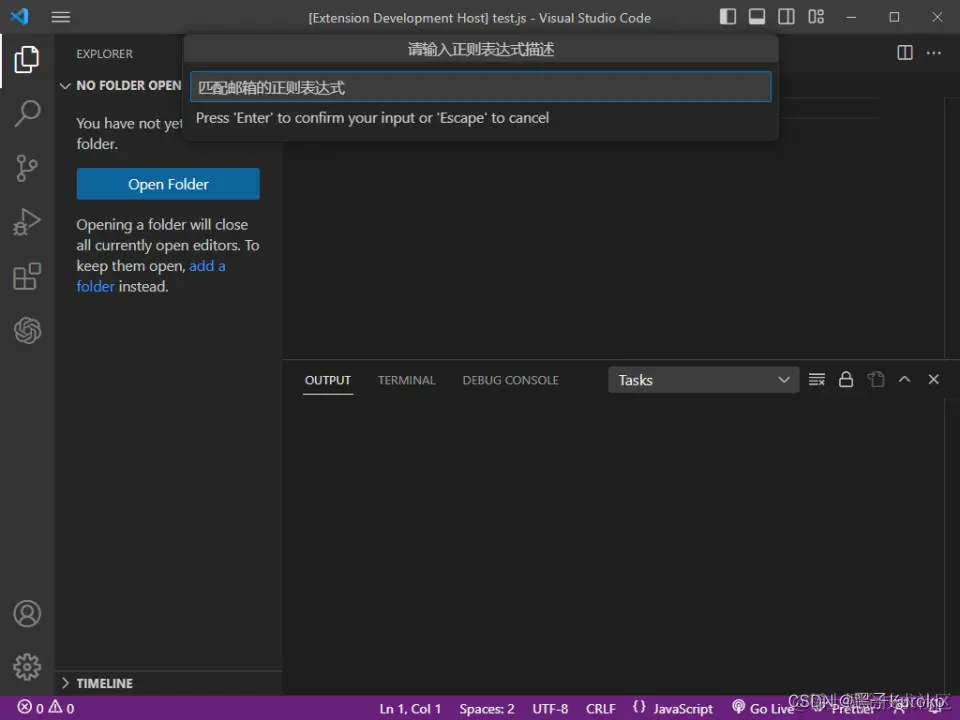The height and width of the screenshot is (720, 960).
Task: Open the Explorer view in activity bar
Action: (x=27, y=59)
